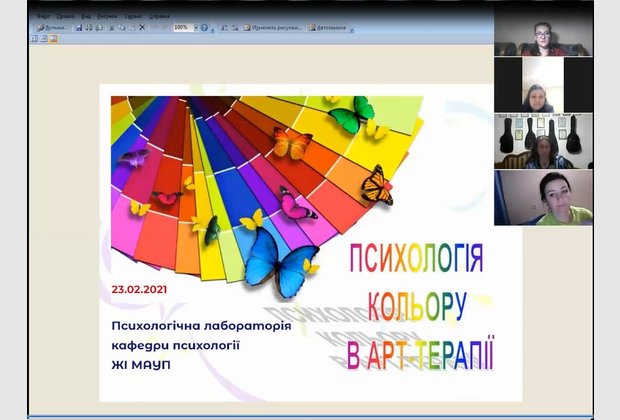Expand toolbar overflow arrow after Автозамена
Screen dimensions: 620x420
(352, 29)
